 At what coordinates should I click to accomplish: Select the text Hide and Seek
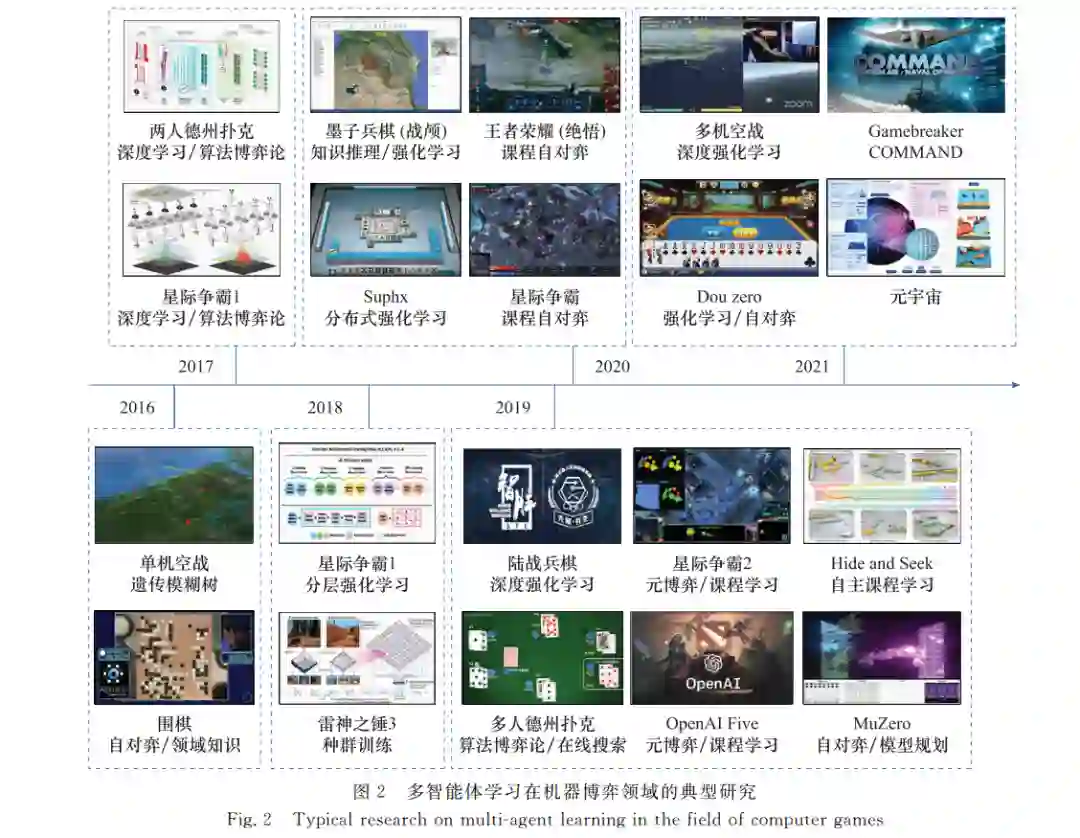click(x=882, y=563)
